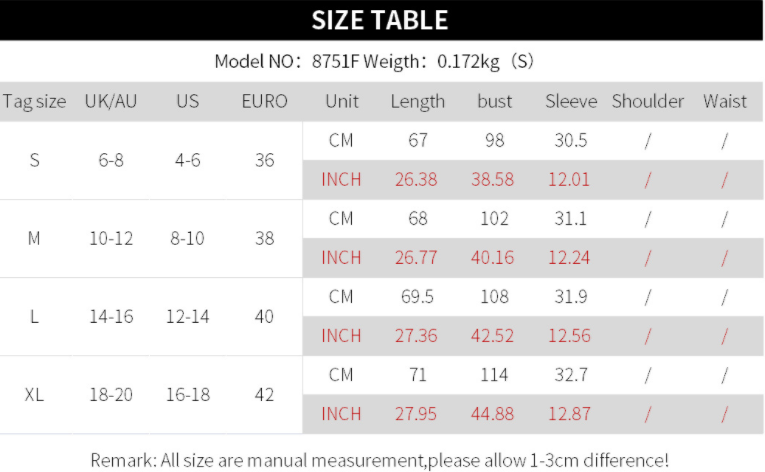Click the Model NO 8751F text line
The height and width of the screenshot is (472, 765).
(375, 62)
